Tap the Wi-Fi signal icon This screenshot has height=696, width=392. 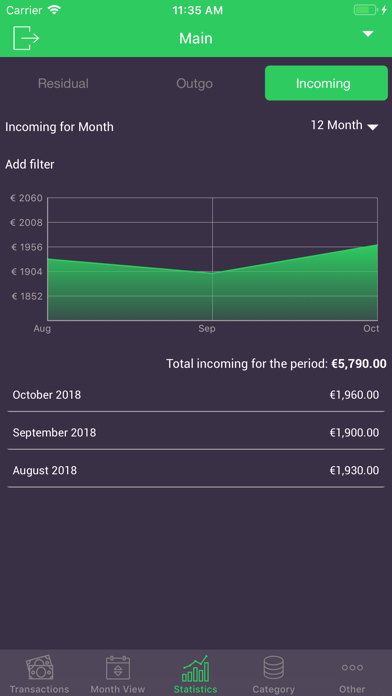tap(54, 10)
